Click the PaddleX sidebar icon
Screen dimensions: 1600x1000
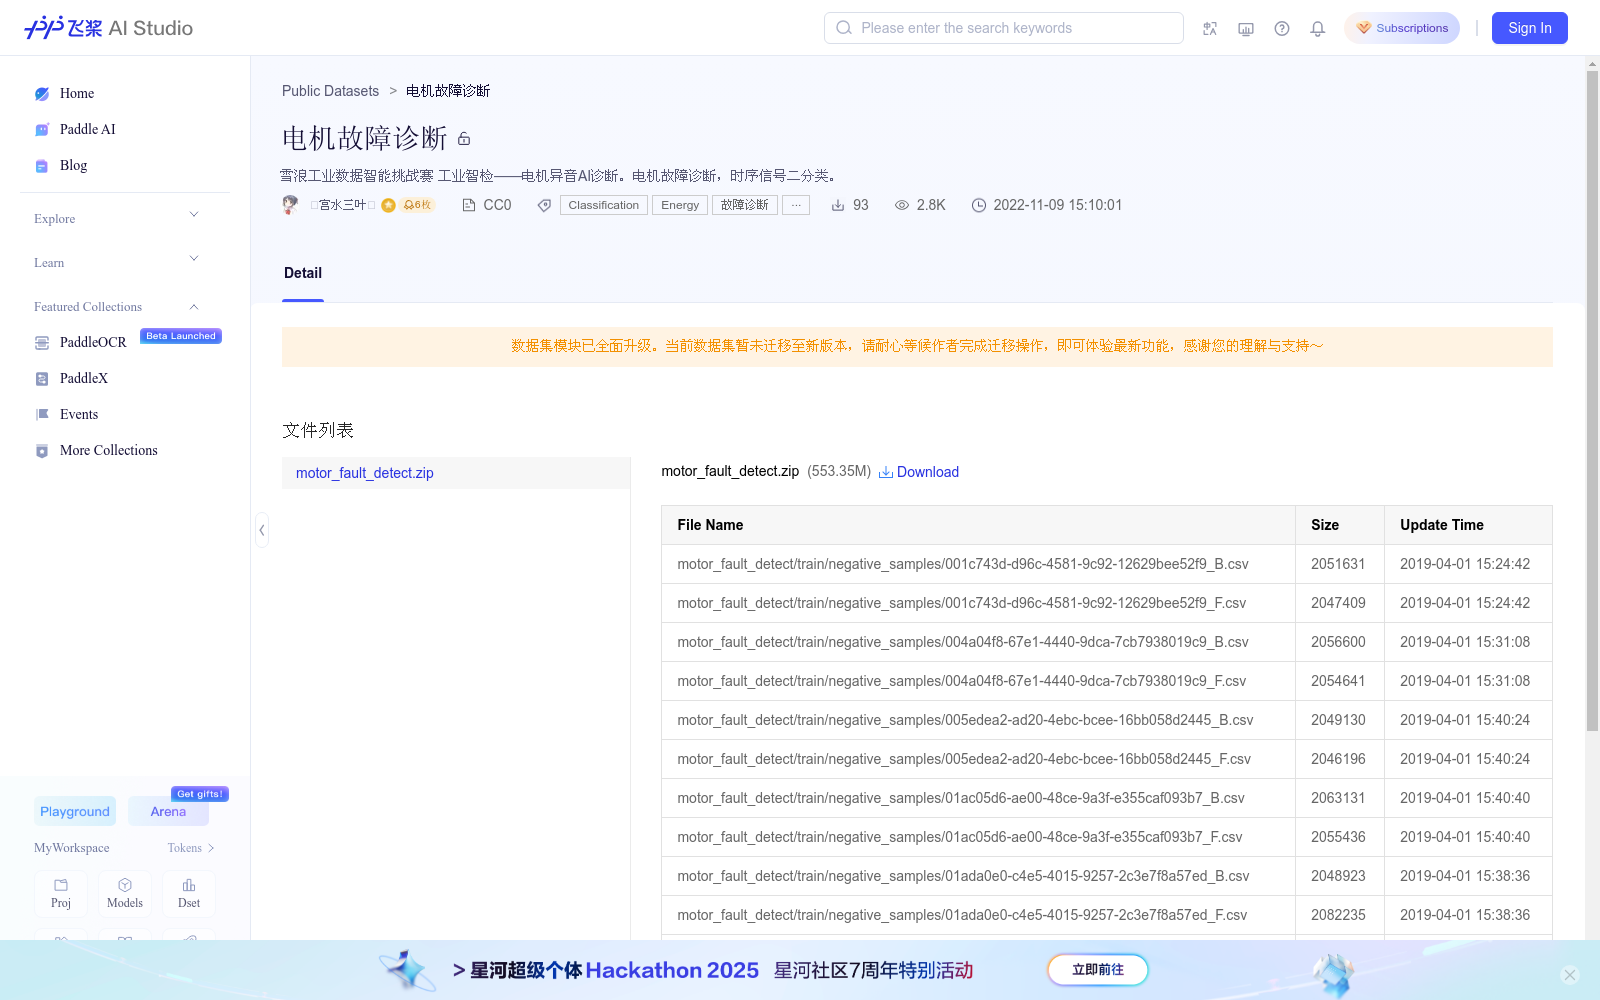[42, 379]
